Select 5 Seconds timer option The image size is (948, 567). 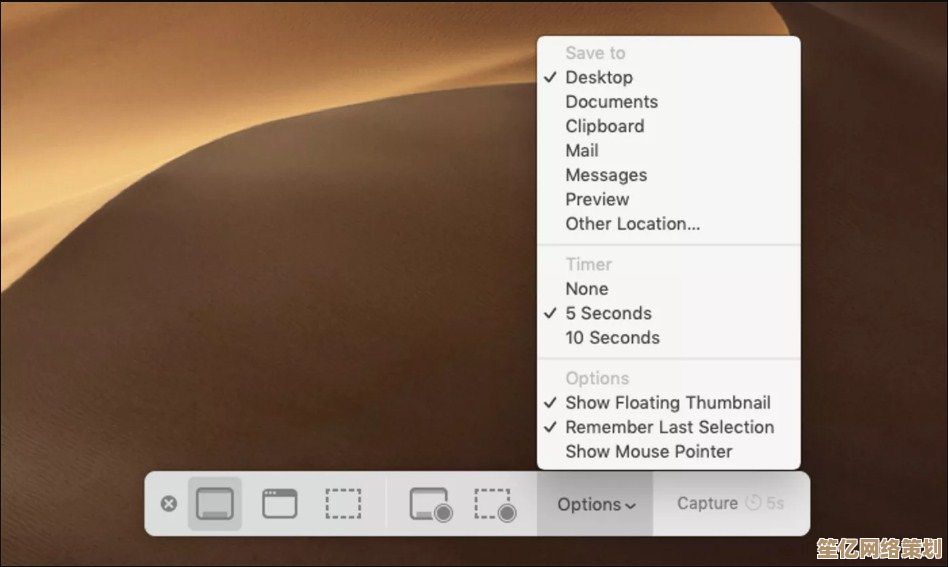pos(608,313)
